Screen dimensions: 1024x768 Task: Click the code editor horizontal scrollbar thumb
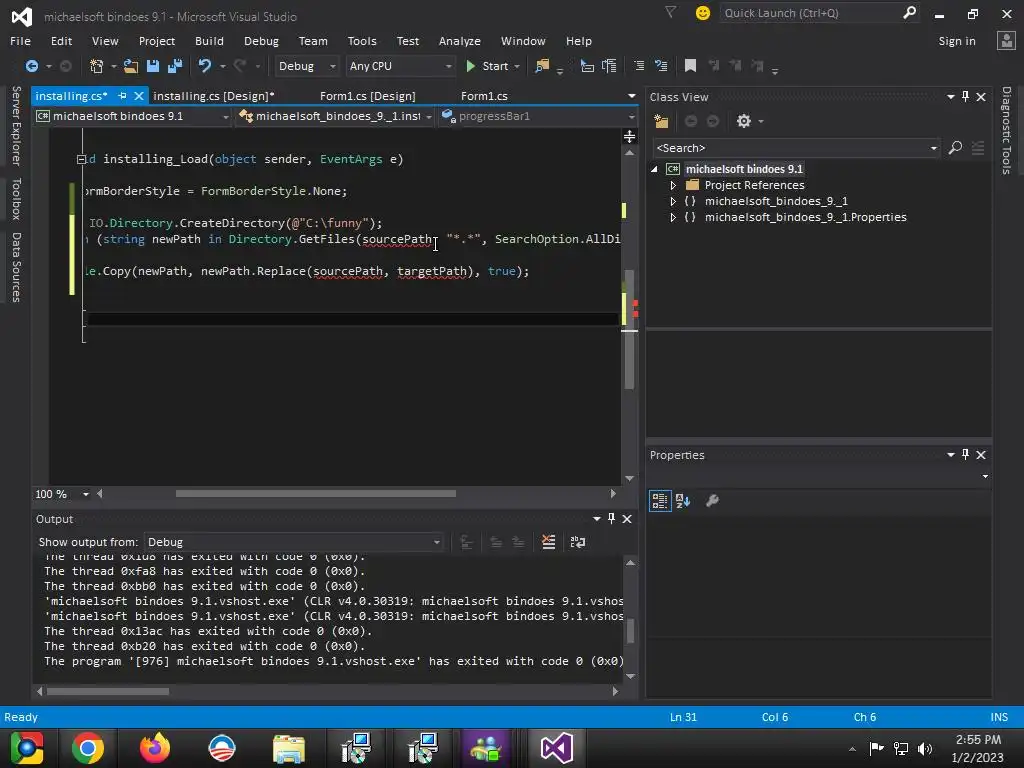coord(315,494)
